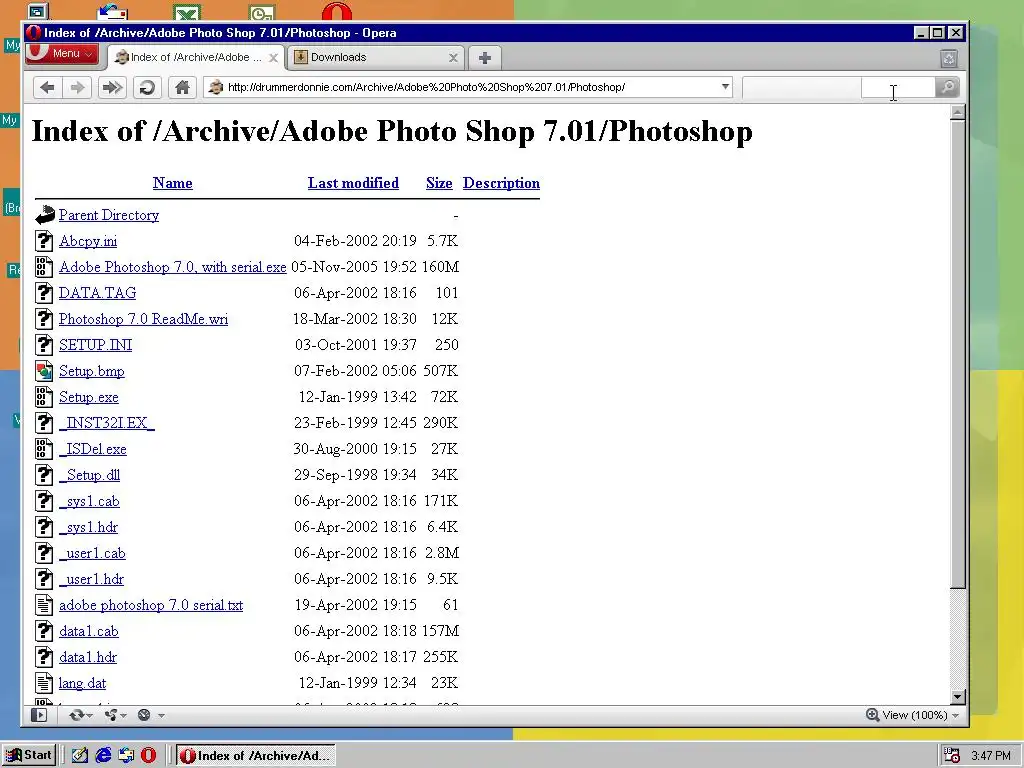This screenshot has height=768, width=1024.
Task: Open the Windows Start menu
Action: (29, 756)
